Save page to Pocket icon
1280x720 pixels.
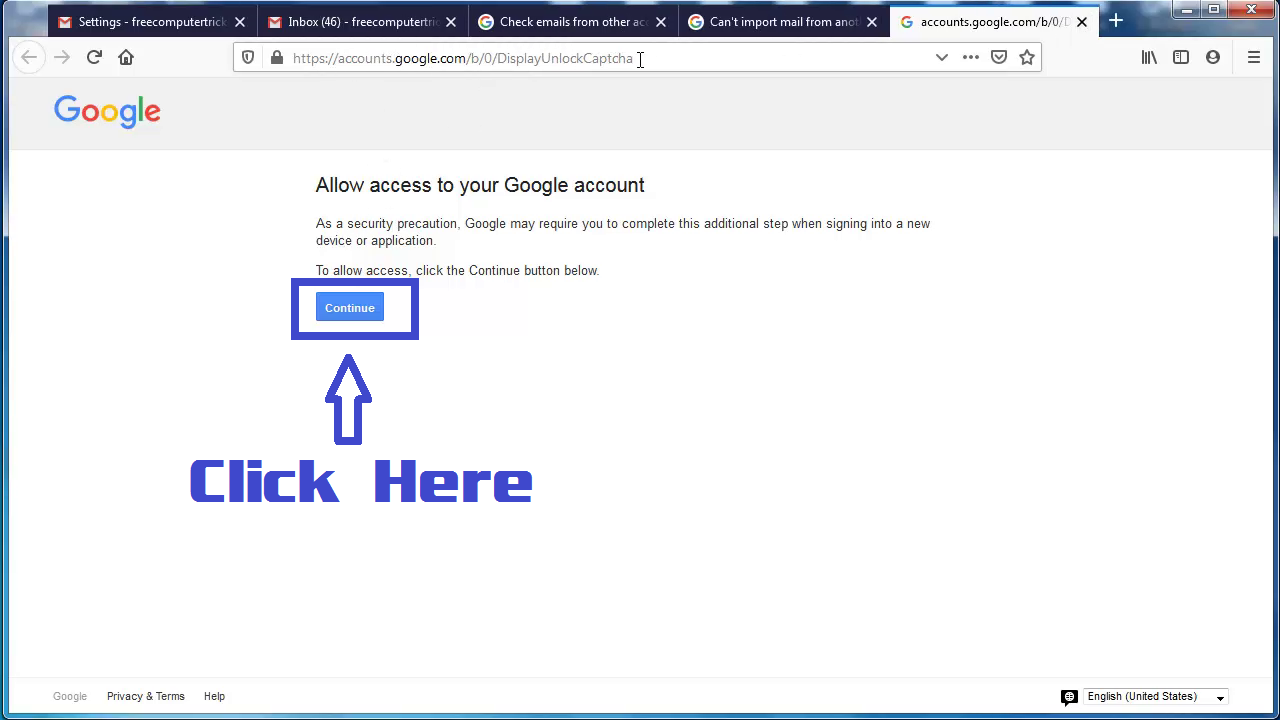(x=998, y=58)
